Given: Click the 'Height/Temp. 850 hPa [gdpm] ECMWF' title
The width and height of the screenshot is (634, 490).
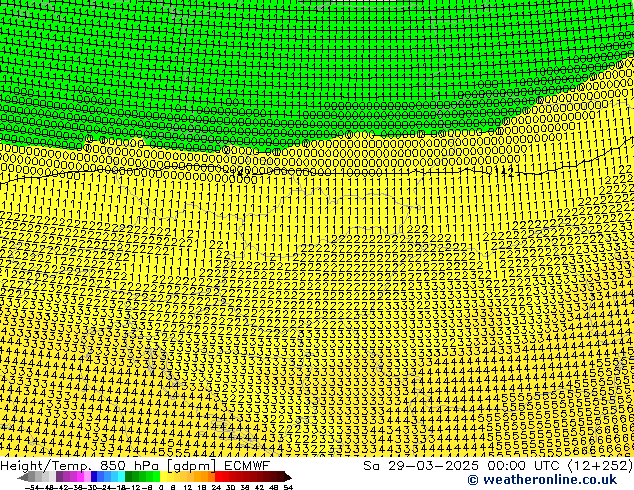Looking at the screenshot, I should pyautogui.click(x=135, y=466).
